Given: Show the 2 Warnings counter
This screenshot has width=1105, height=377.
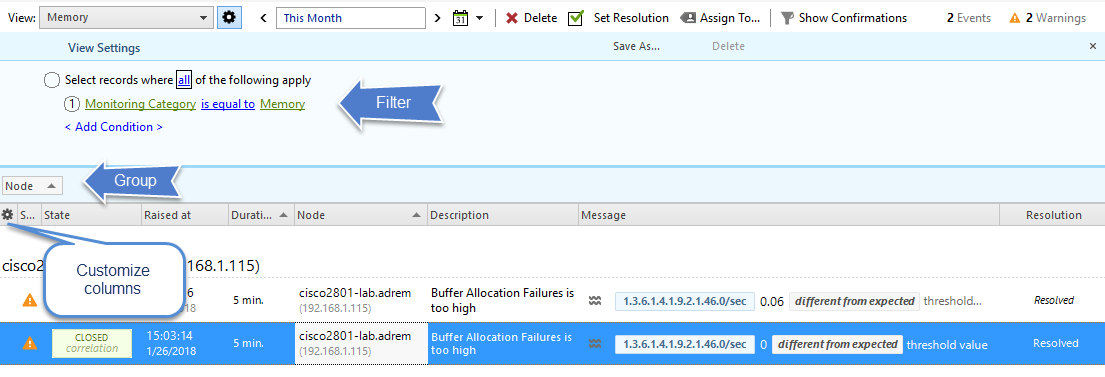Looking at the screenshot, I should pyautogui.click(x=1048, y=18).
